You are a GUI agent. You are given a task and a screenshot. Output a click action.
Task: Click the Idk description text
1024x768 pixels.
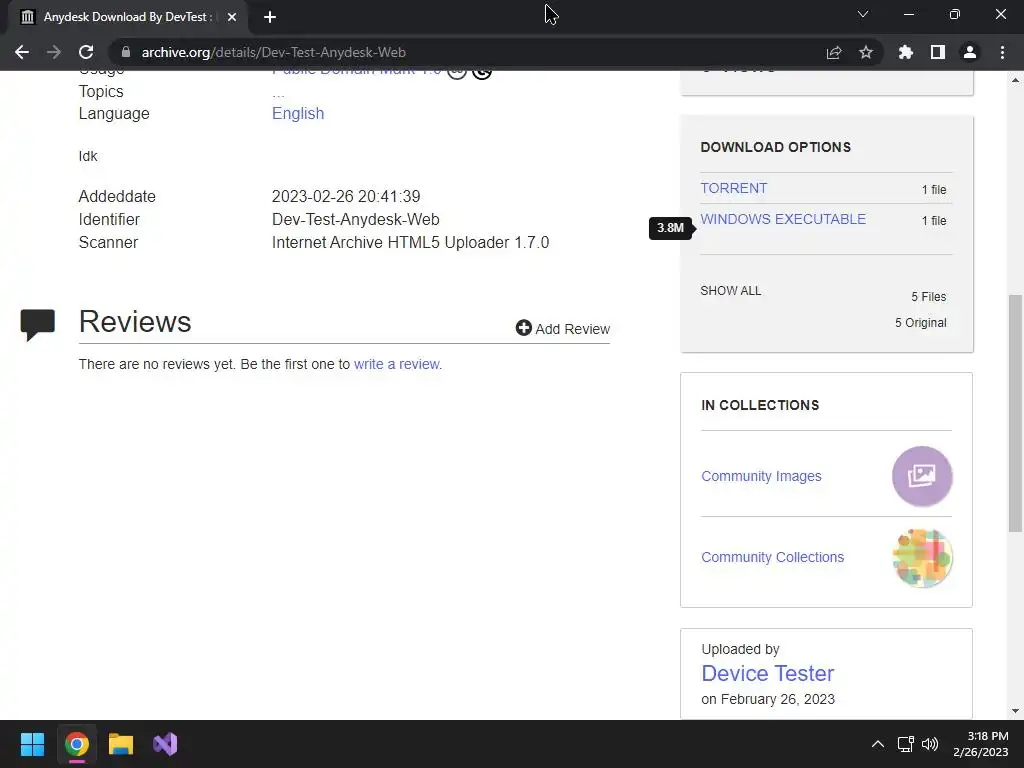coord(88,156)
